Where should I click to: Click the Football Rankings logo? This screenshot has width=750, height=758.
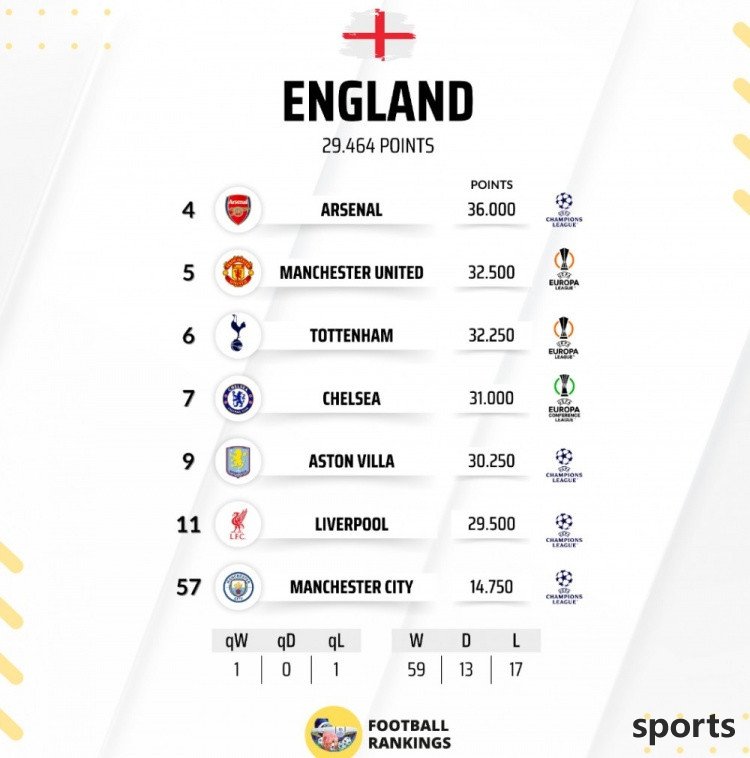coord(333,732)
